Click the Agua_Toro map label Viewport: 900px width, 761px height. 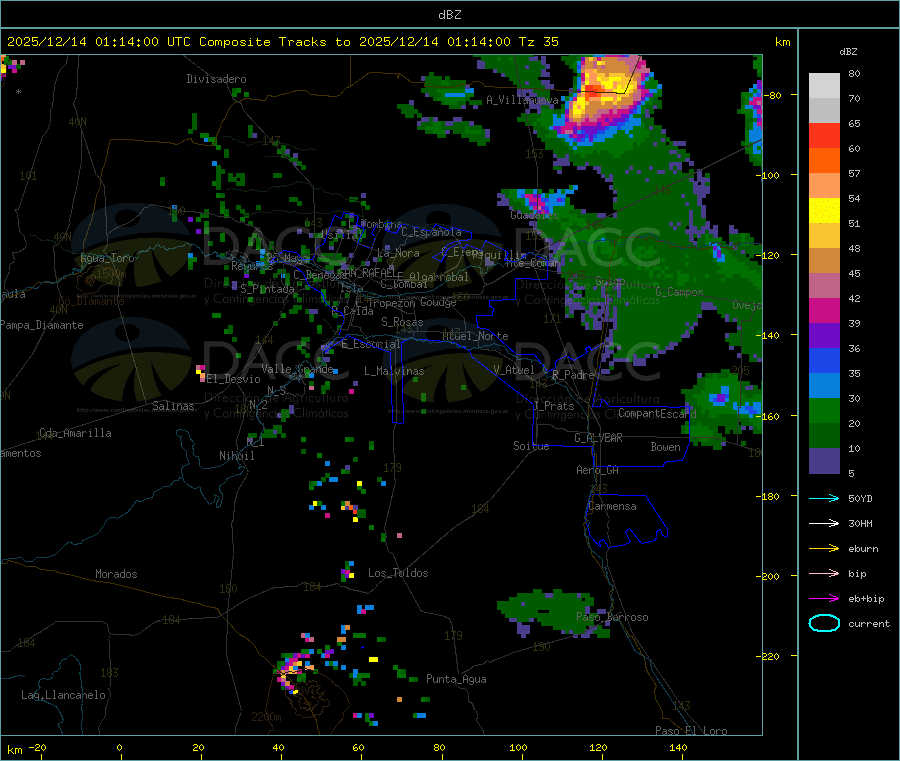tap(107, 258)
